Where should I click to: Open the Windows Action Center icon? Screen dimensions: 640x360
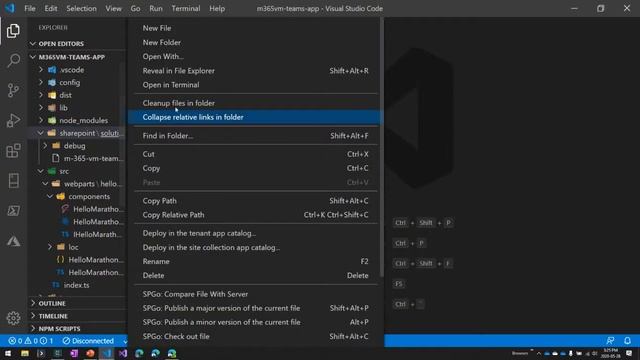coord(629,353)
